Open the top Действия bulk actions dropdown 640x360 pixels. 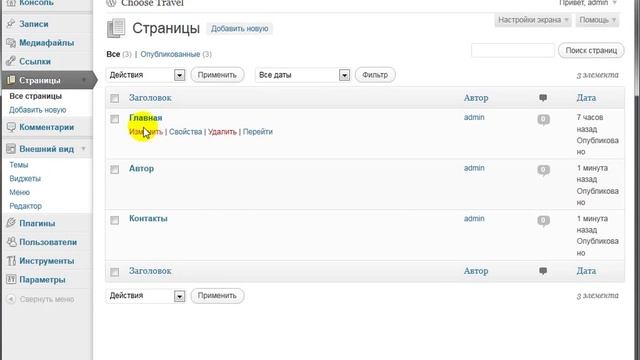145,75
